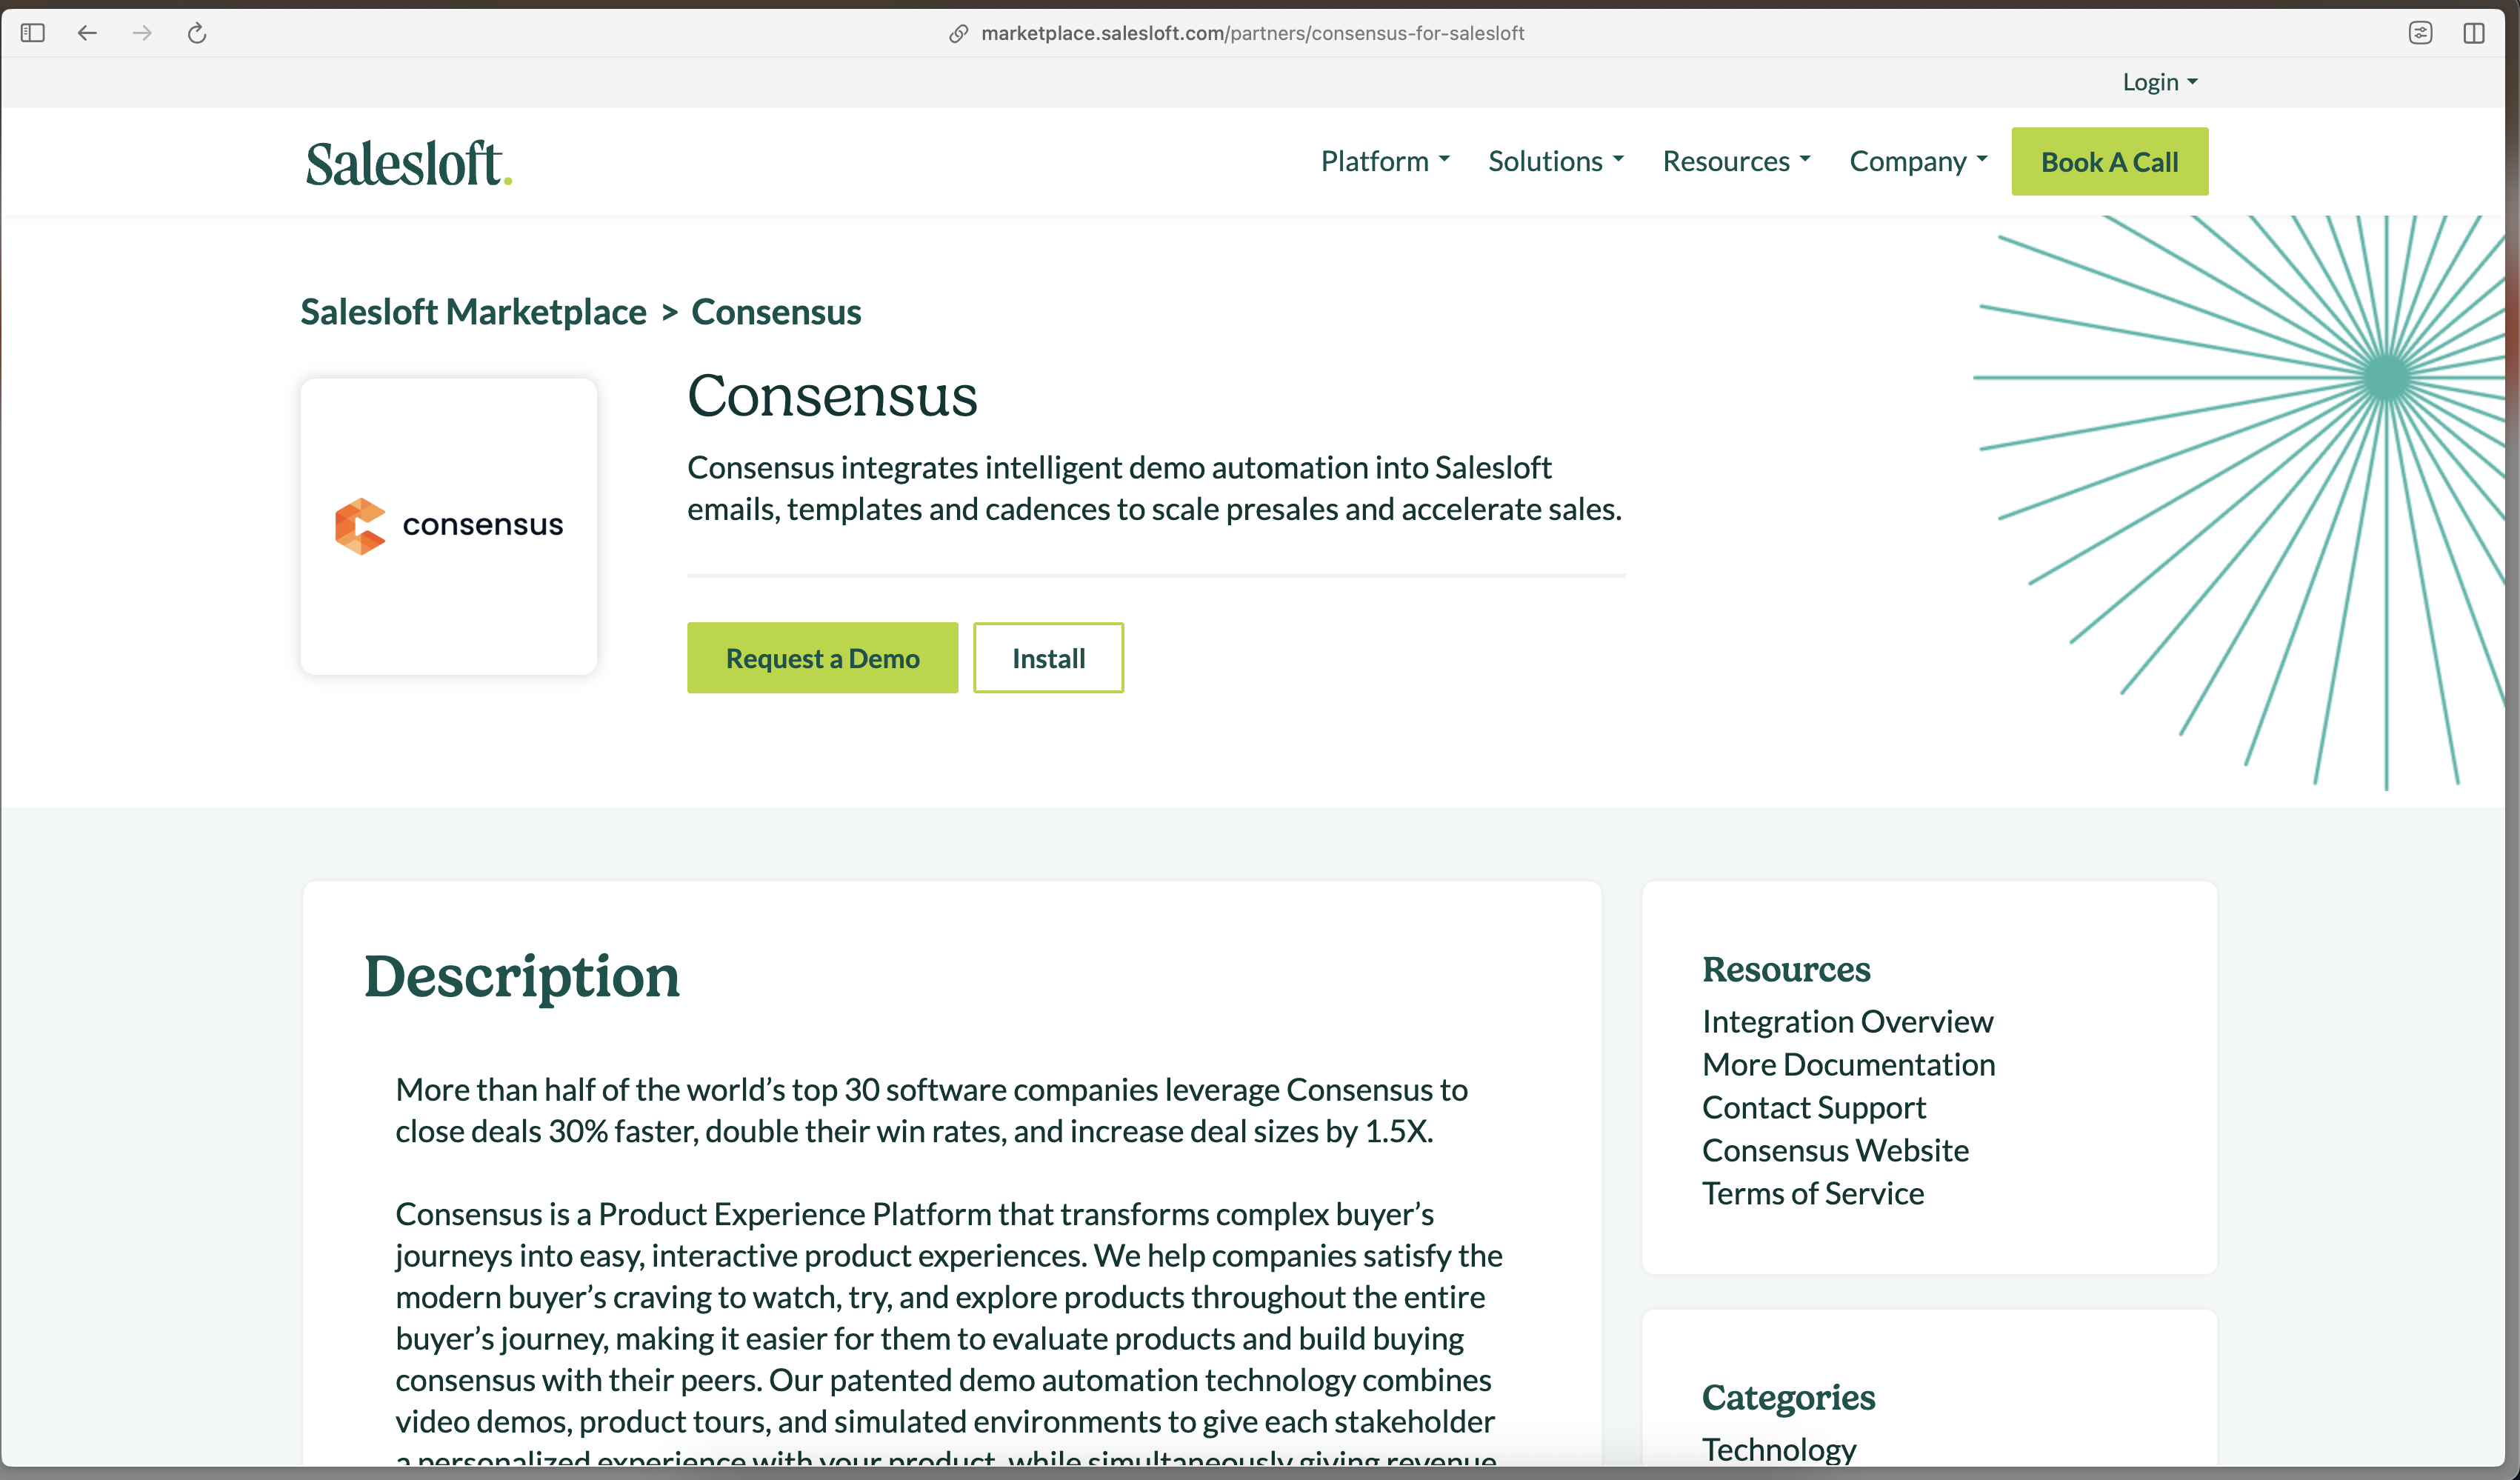Image resolution: width=2520 pixels, height=1480 pixels.
Task: Click the Install button
Action: [1048, 658]
